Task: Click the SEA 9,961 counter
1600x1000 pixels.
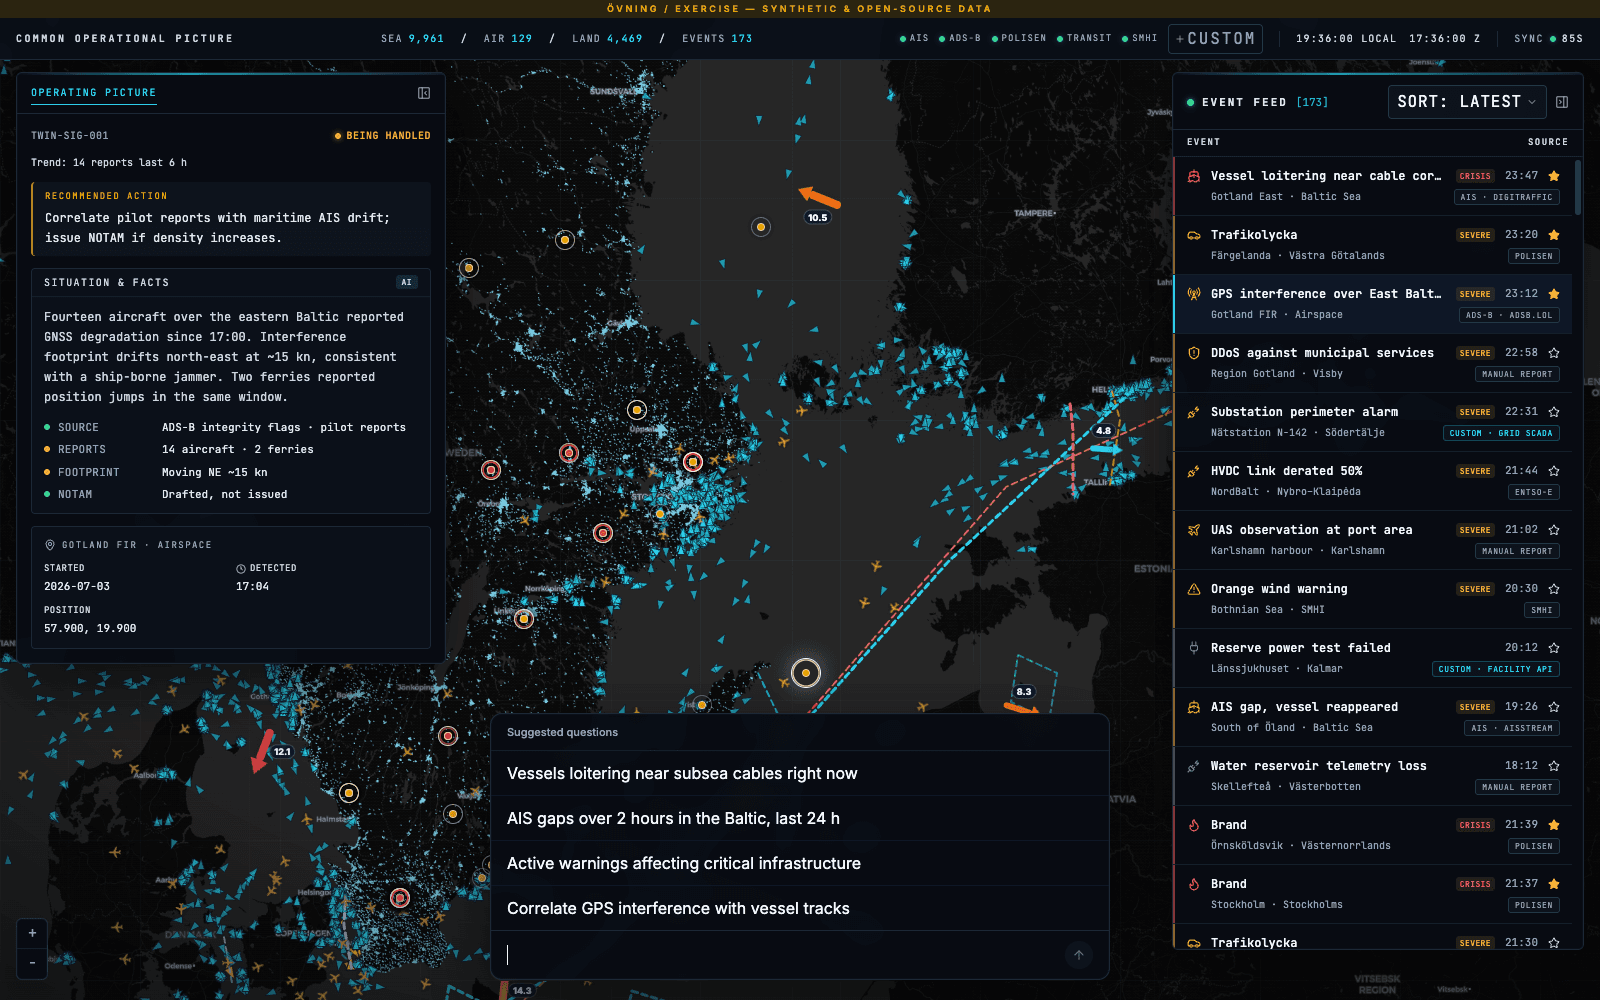Action: [x=412, y=39]
